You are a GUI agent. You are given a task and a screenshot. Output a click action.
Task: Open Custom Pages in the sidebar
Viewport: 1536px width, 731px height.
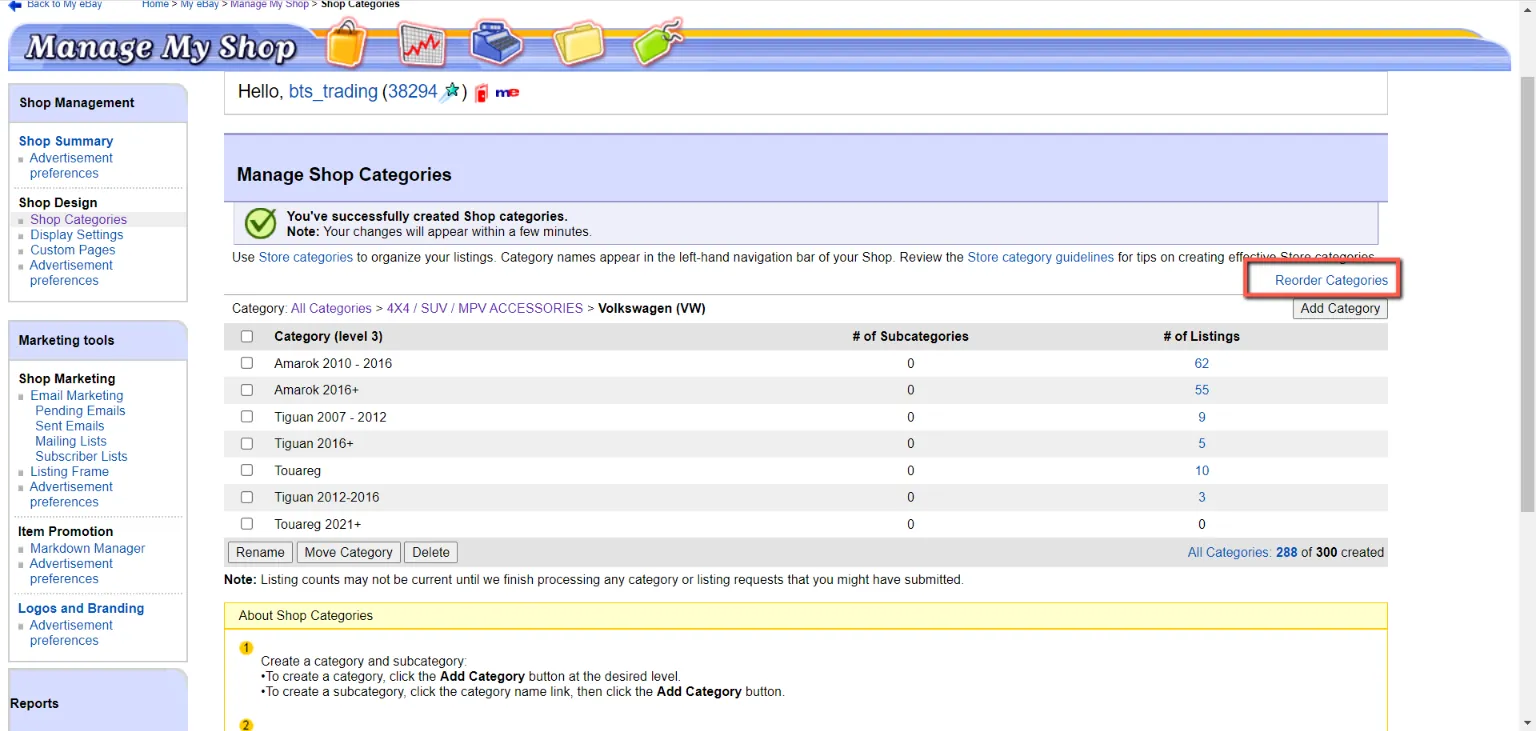coord(73,250)
